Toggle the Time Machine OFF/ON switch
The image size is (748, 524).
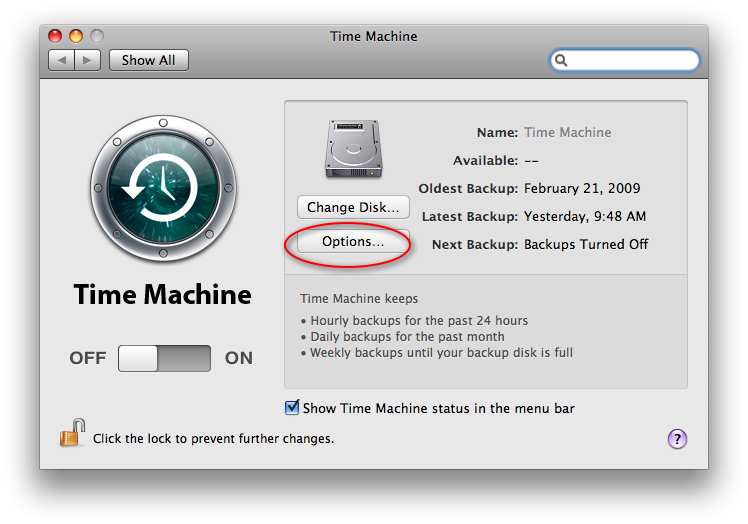click(164, 358)
